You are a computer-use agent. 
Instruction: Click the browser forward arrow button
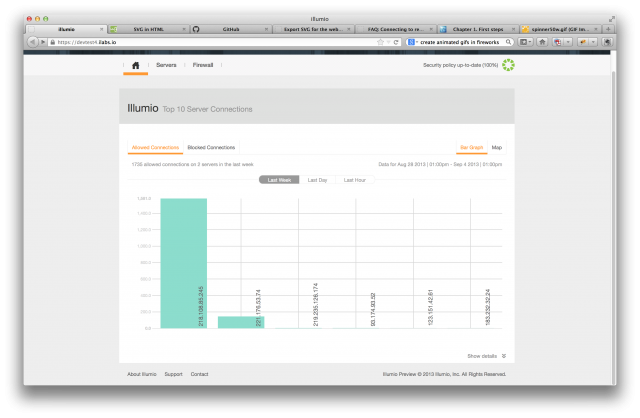coord(42,42)
